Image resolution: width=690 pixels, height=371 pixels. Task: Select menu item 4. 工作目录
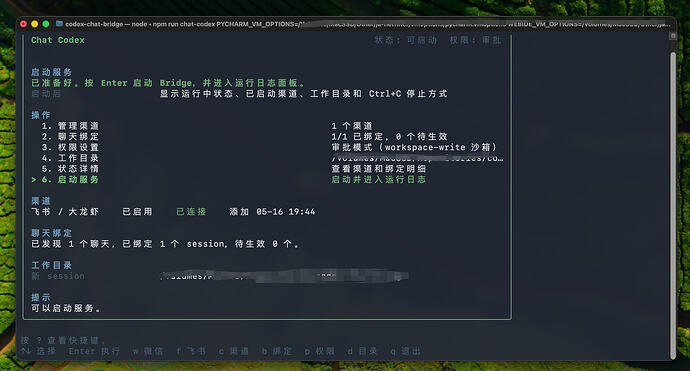(70, 158)
